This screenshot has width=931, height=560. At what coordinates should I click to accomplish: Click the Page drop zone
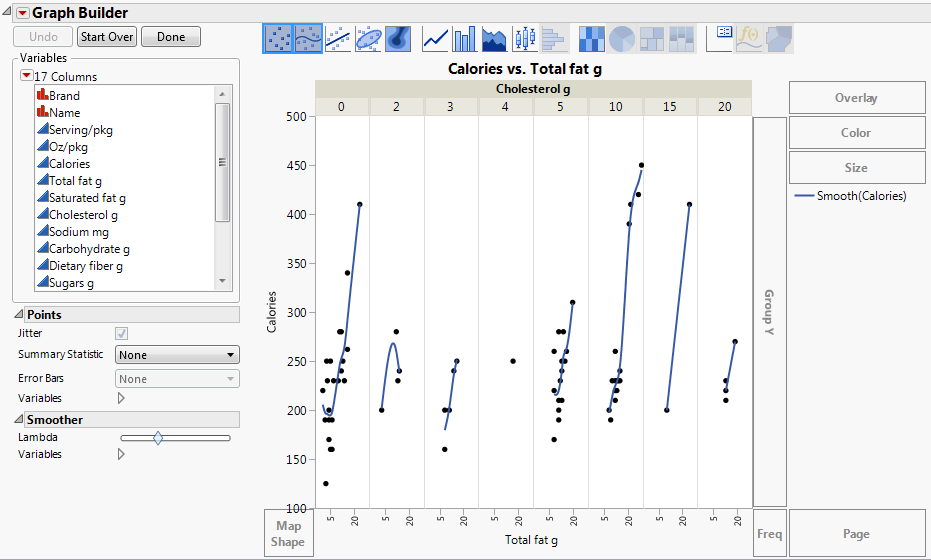pos(857,533)
